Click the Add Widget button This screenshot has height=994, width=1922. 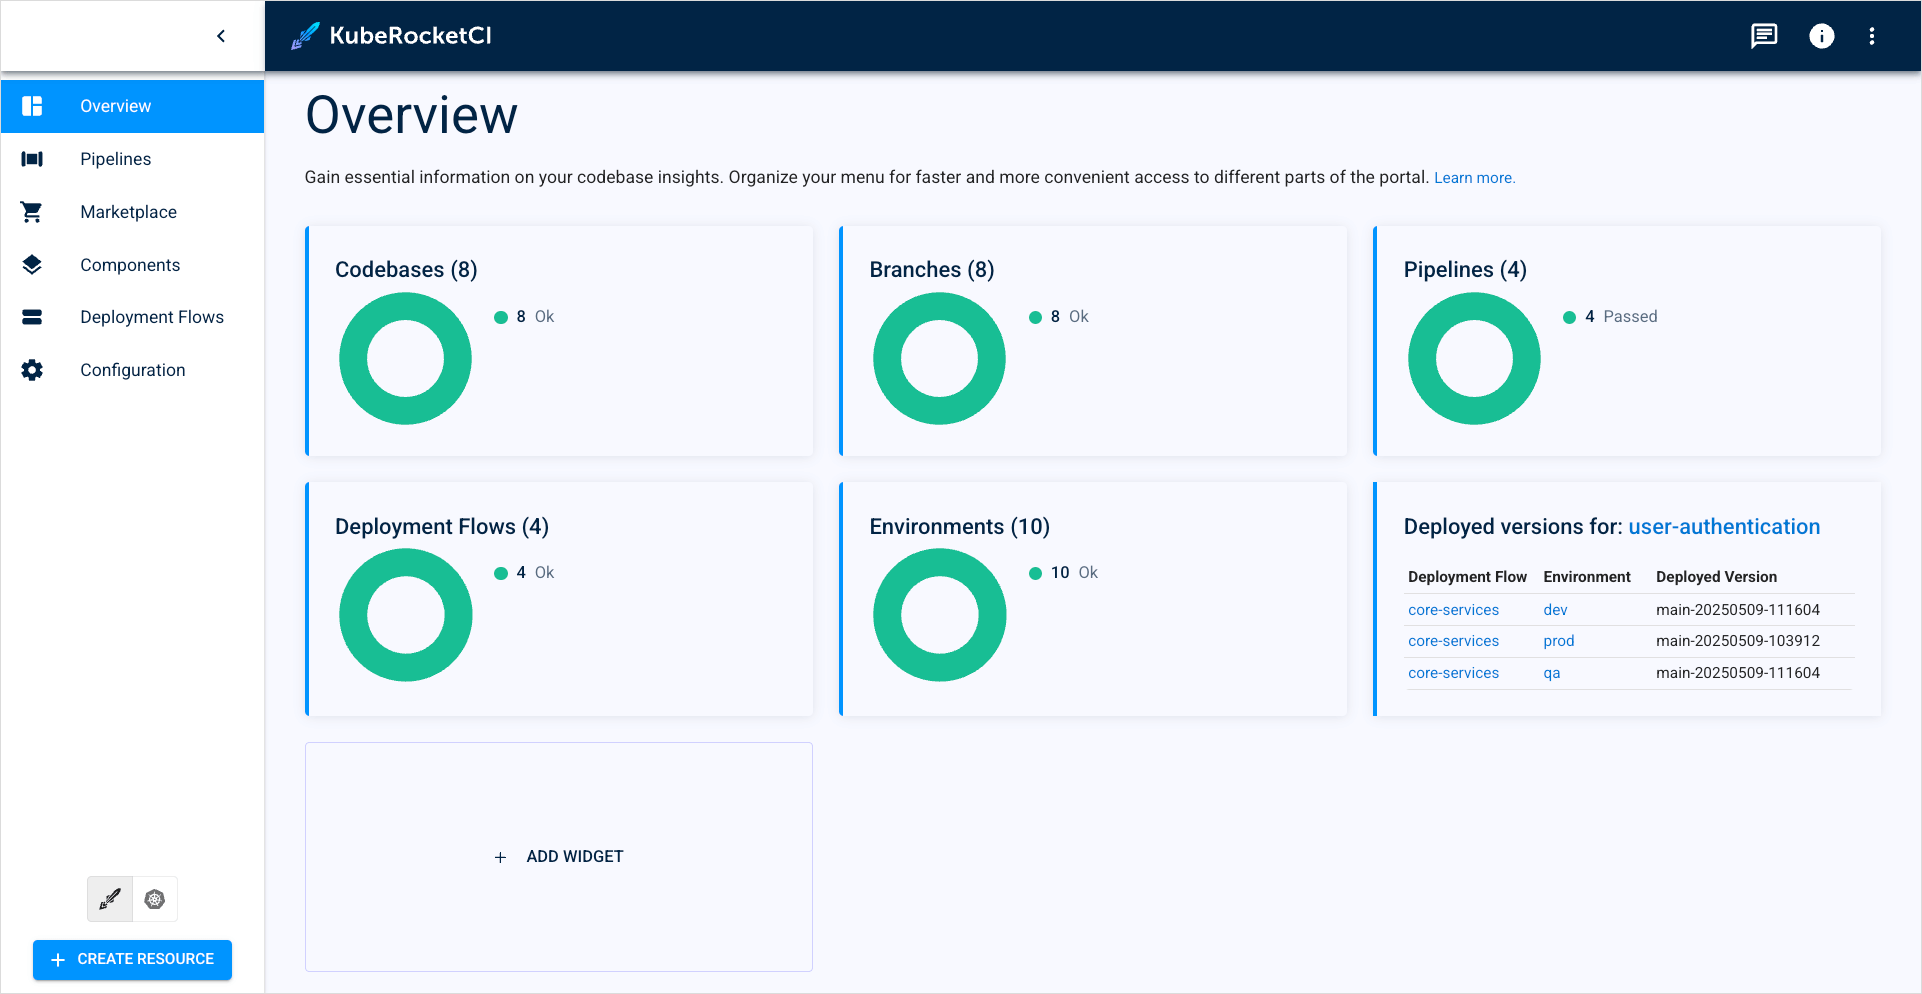[x=559, y=857]
